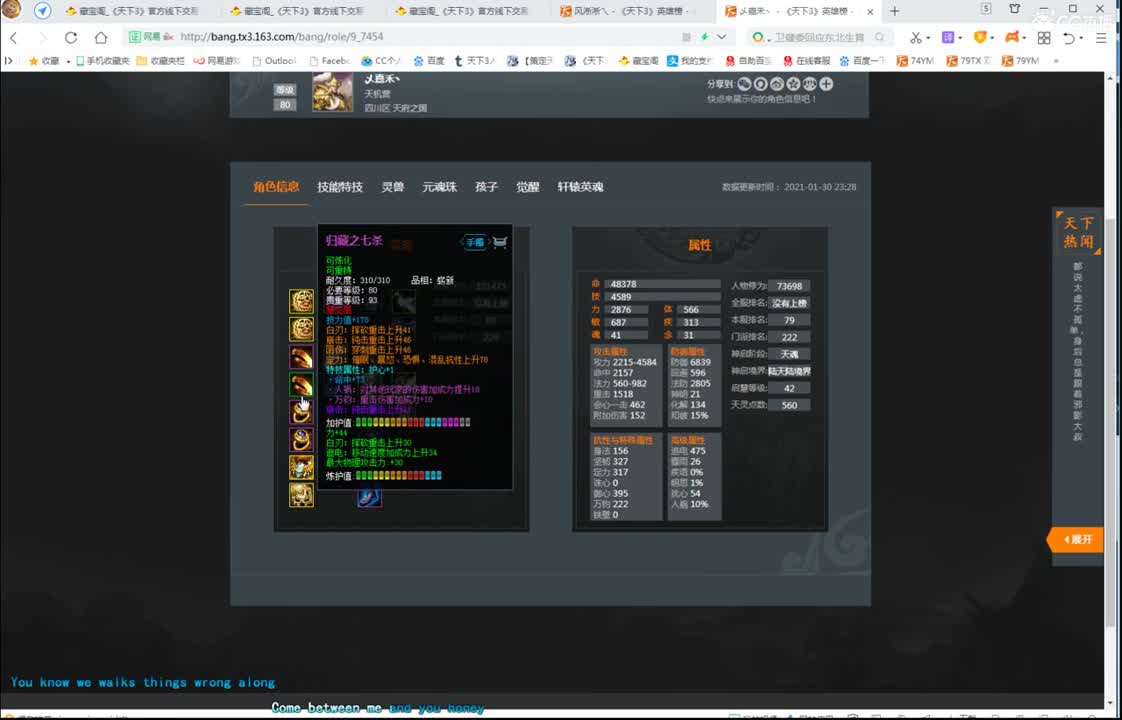Open the 灵兽 tab
This screenshot has height=720, width=1122.
pos(392,187)
